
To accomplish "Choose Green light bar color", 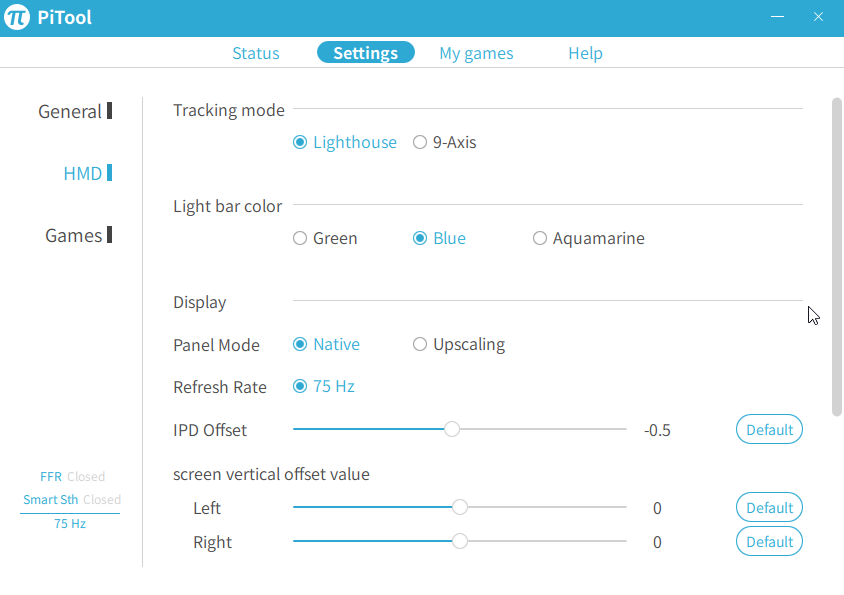I will coord(300,238).
